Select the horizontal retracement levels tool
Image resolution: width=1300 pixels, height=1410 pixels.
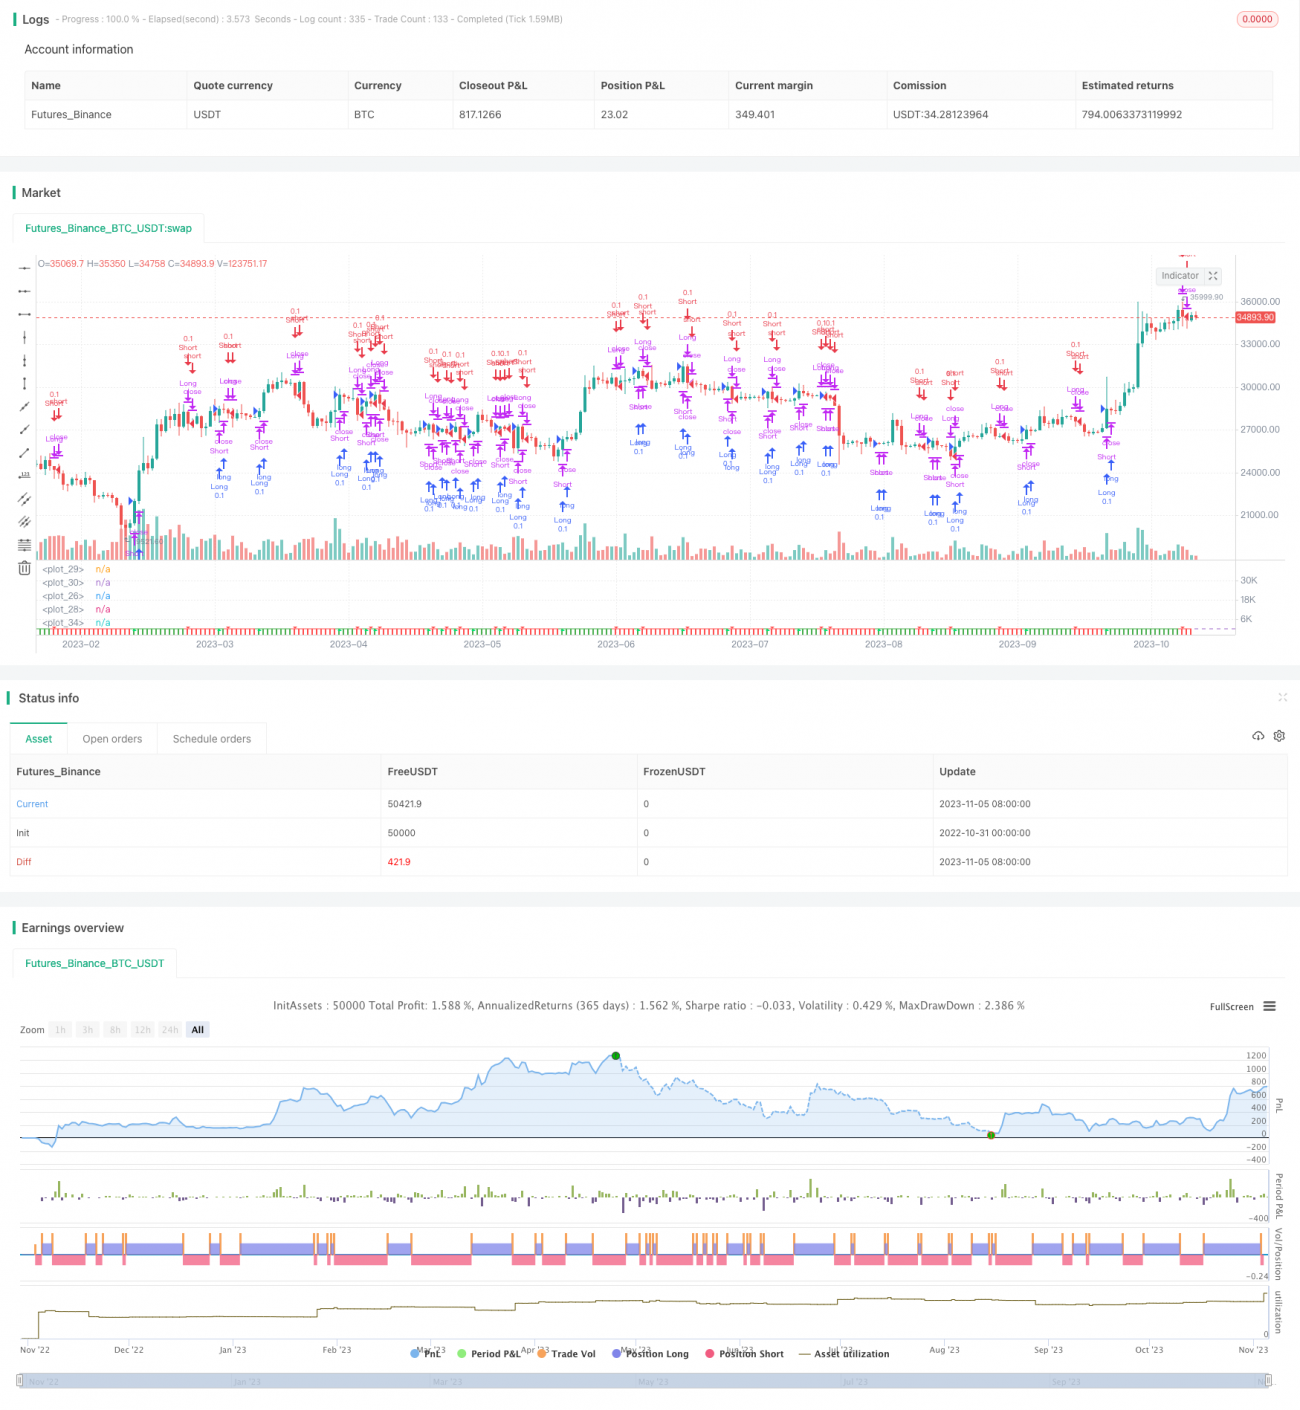24,544
